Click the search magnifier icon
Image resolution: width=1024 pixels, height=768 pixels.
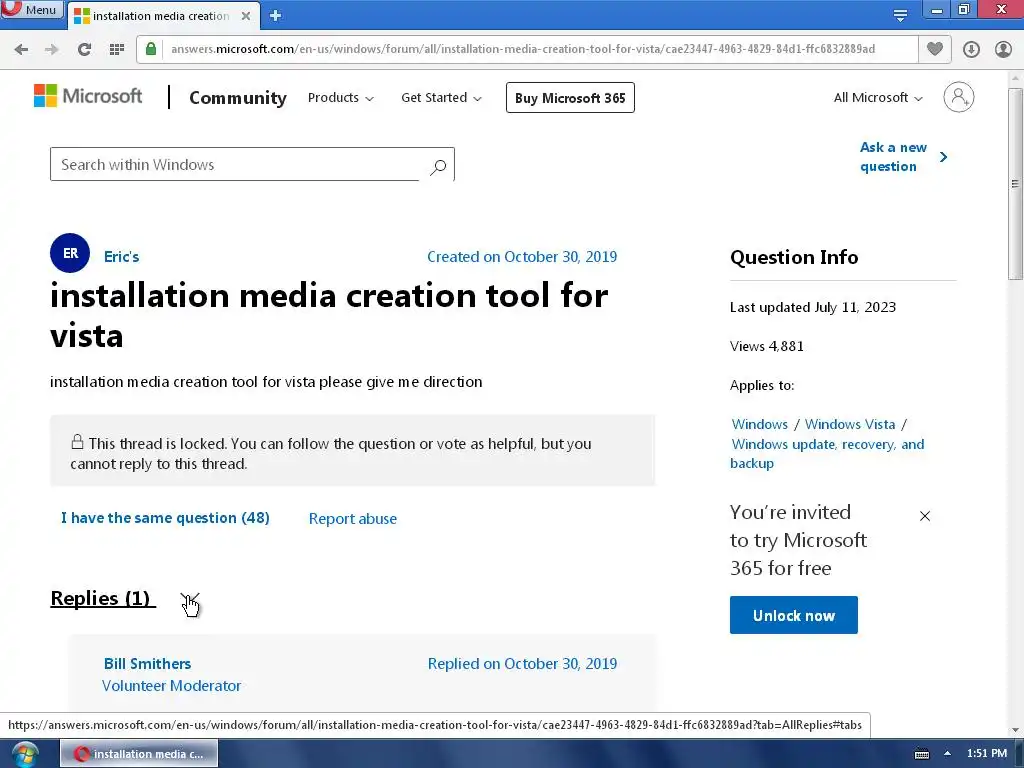[438, 167]
